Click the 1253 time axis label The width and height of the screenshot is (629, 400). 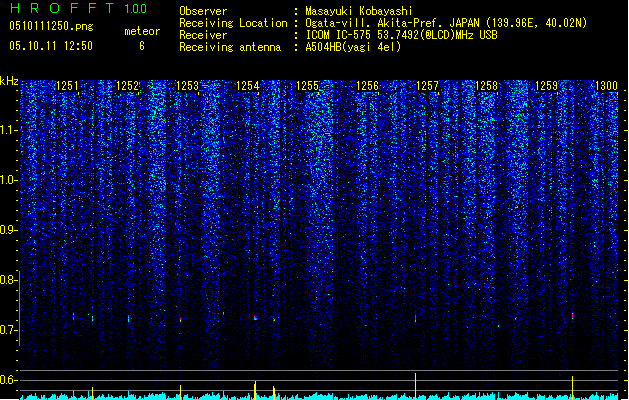[x=187, y=86]
